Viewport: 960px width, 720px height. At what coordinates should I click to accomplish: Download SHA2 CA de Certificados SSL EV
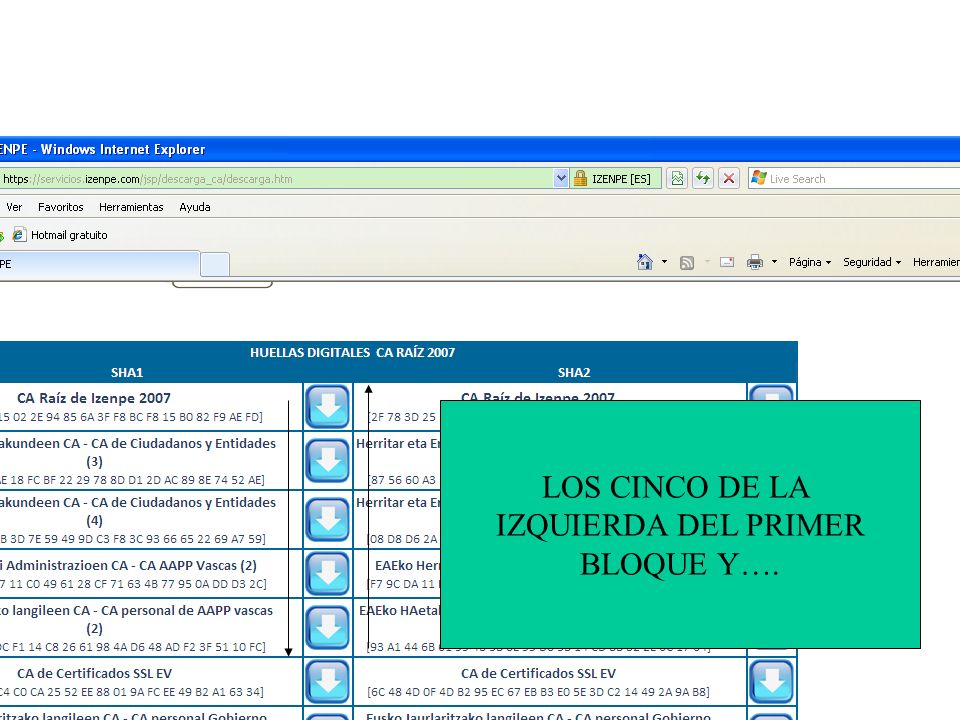point(771,681)
